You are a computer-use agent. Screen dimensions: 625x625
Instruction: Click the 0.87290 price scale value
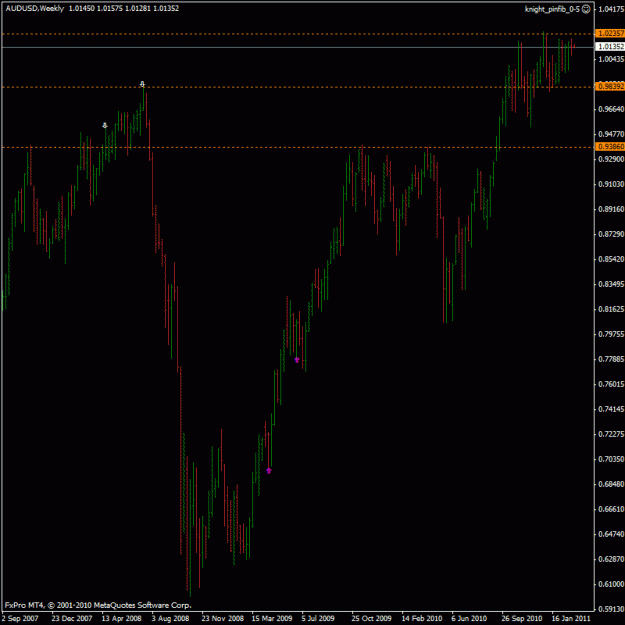coord(611,234)
